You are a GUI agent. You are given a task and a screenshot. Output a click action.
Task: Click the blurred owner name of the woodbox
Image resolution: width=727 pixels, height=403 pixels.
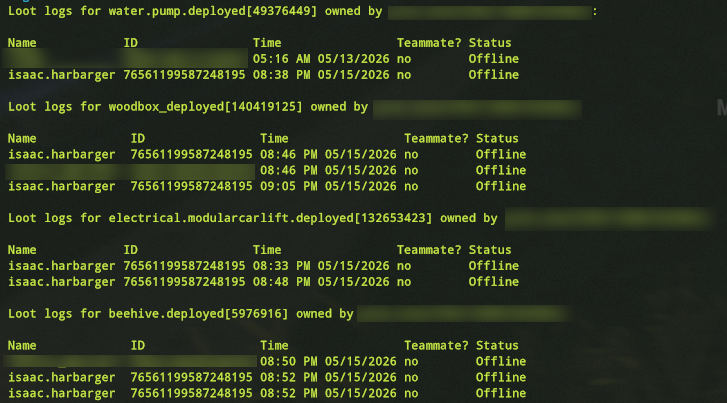(477, 109)
